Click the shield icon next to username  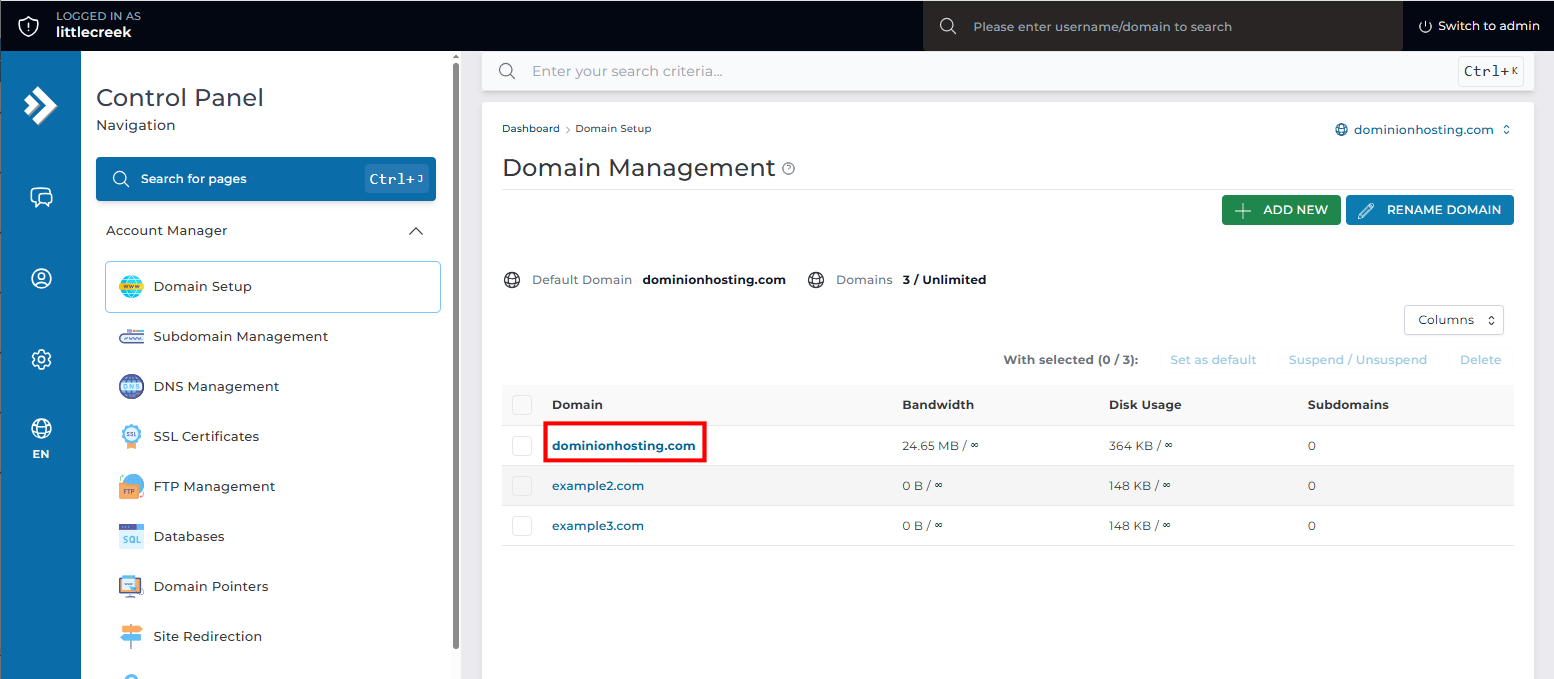[29, 25]
